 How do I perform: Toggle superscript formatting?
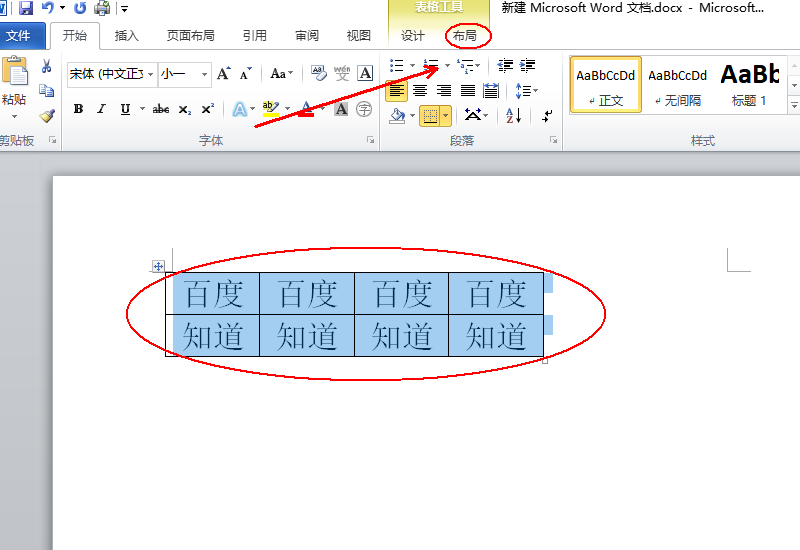pos(208,109)
